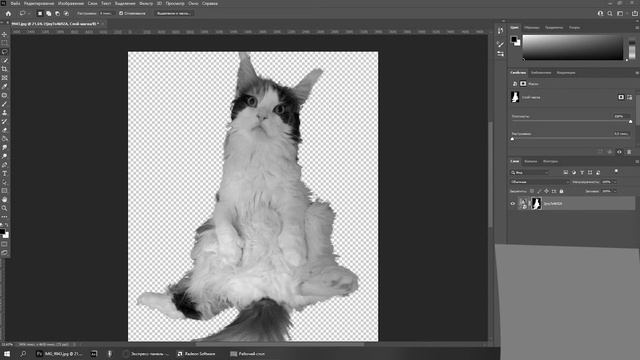
Task: Choose the New selection mode icon
Action: tap(40, 13)
